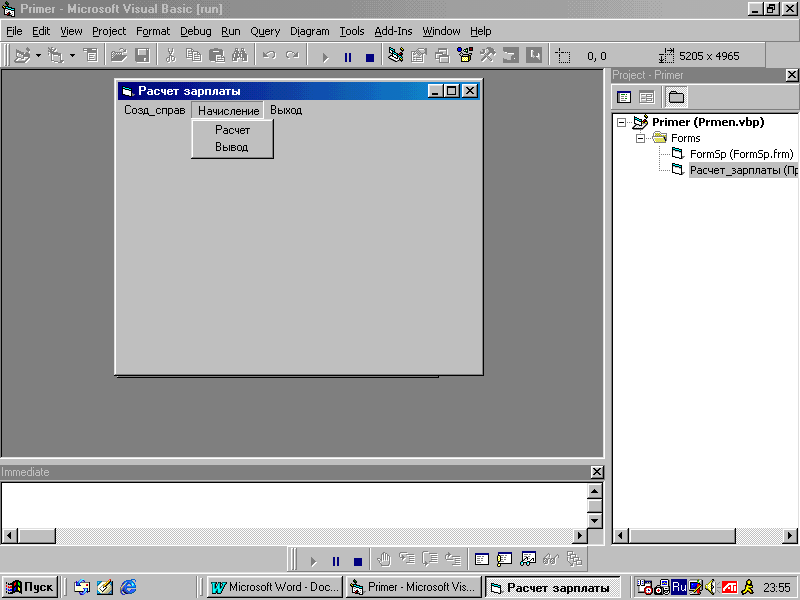Click Quick Watch glasses icon in Debug toolbar

click(551, 560)
